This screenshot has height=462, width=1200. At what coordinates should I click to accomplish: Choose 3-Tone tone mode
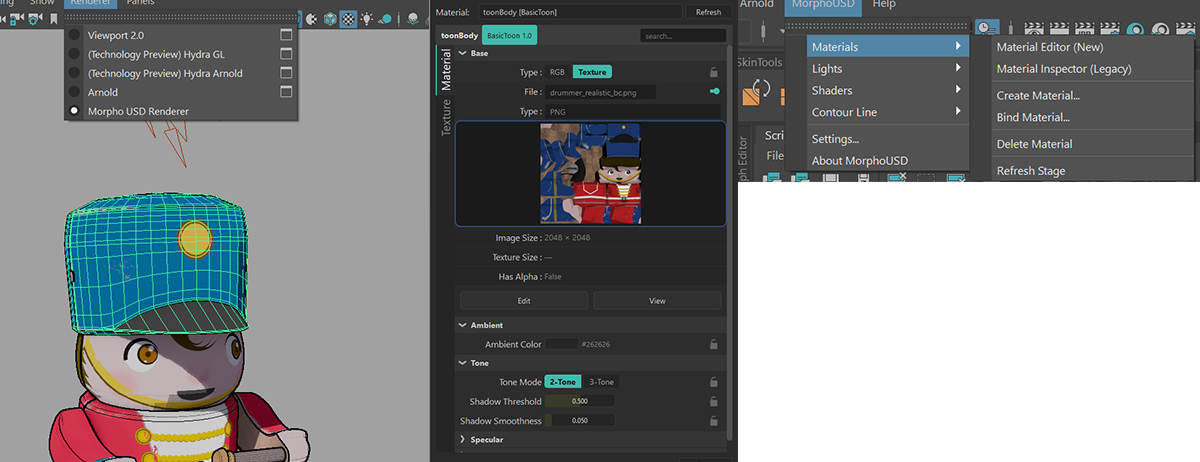[601, 382]
